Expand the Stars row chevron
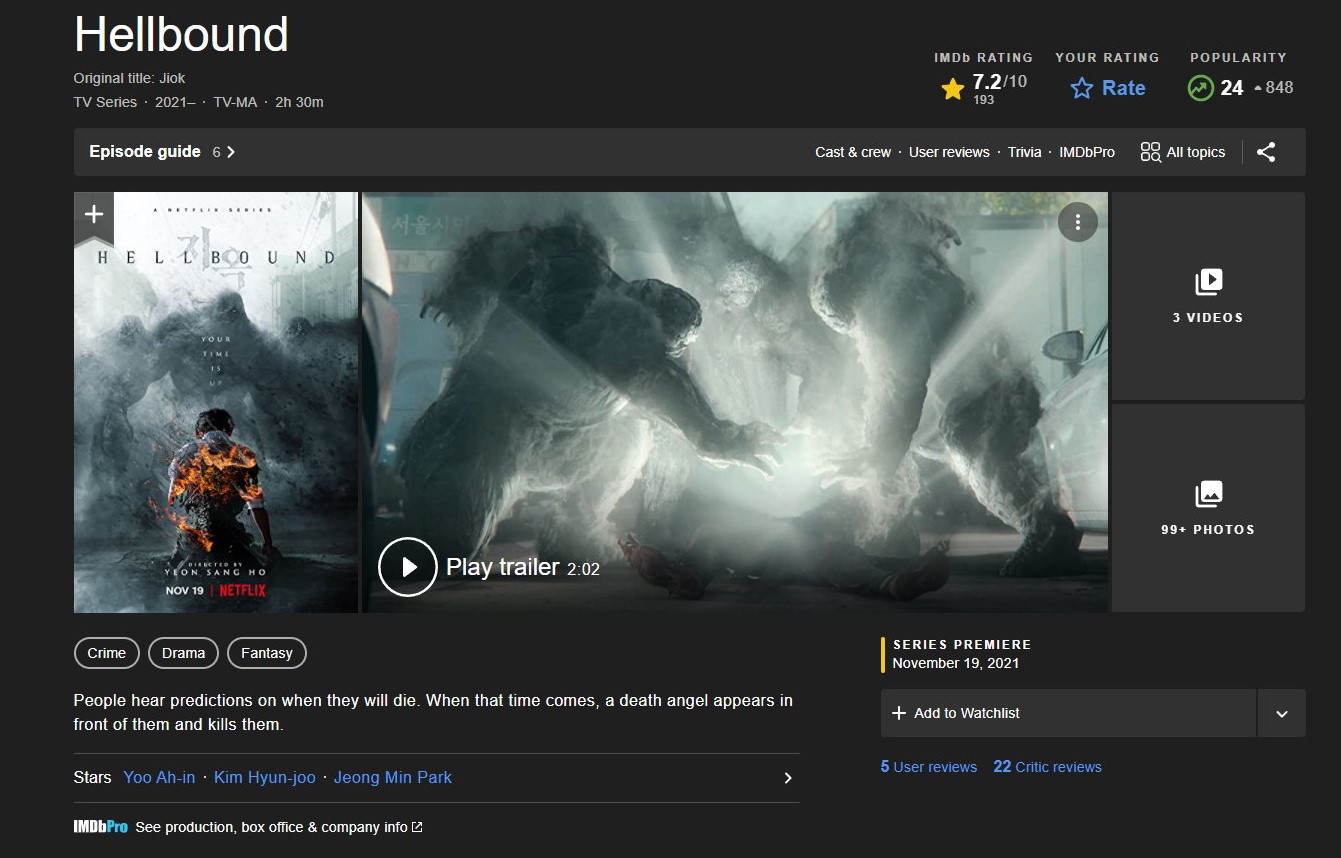1341x858 pixels. click(788, 778)
